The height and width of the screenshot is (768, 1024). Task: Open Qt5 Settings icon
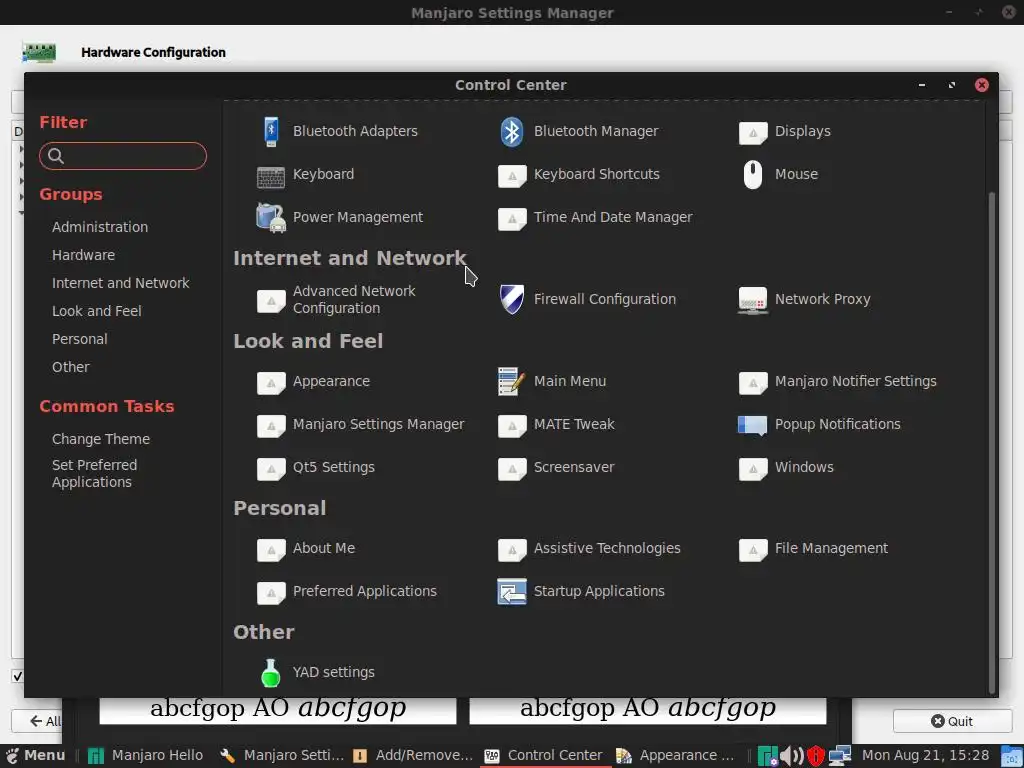pyautogui.click(x=270, y=469)
